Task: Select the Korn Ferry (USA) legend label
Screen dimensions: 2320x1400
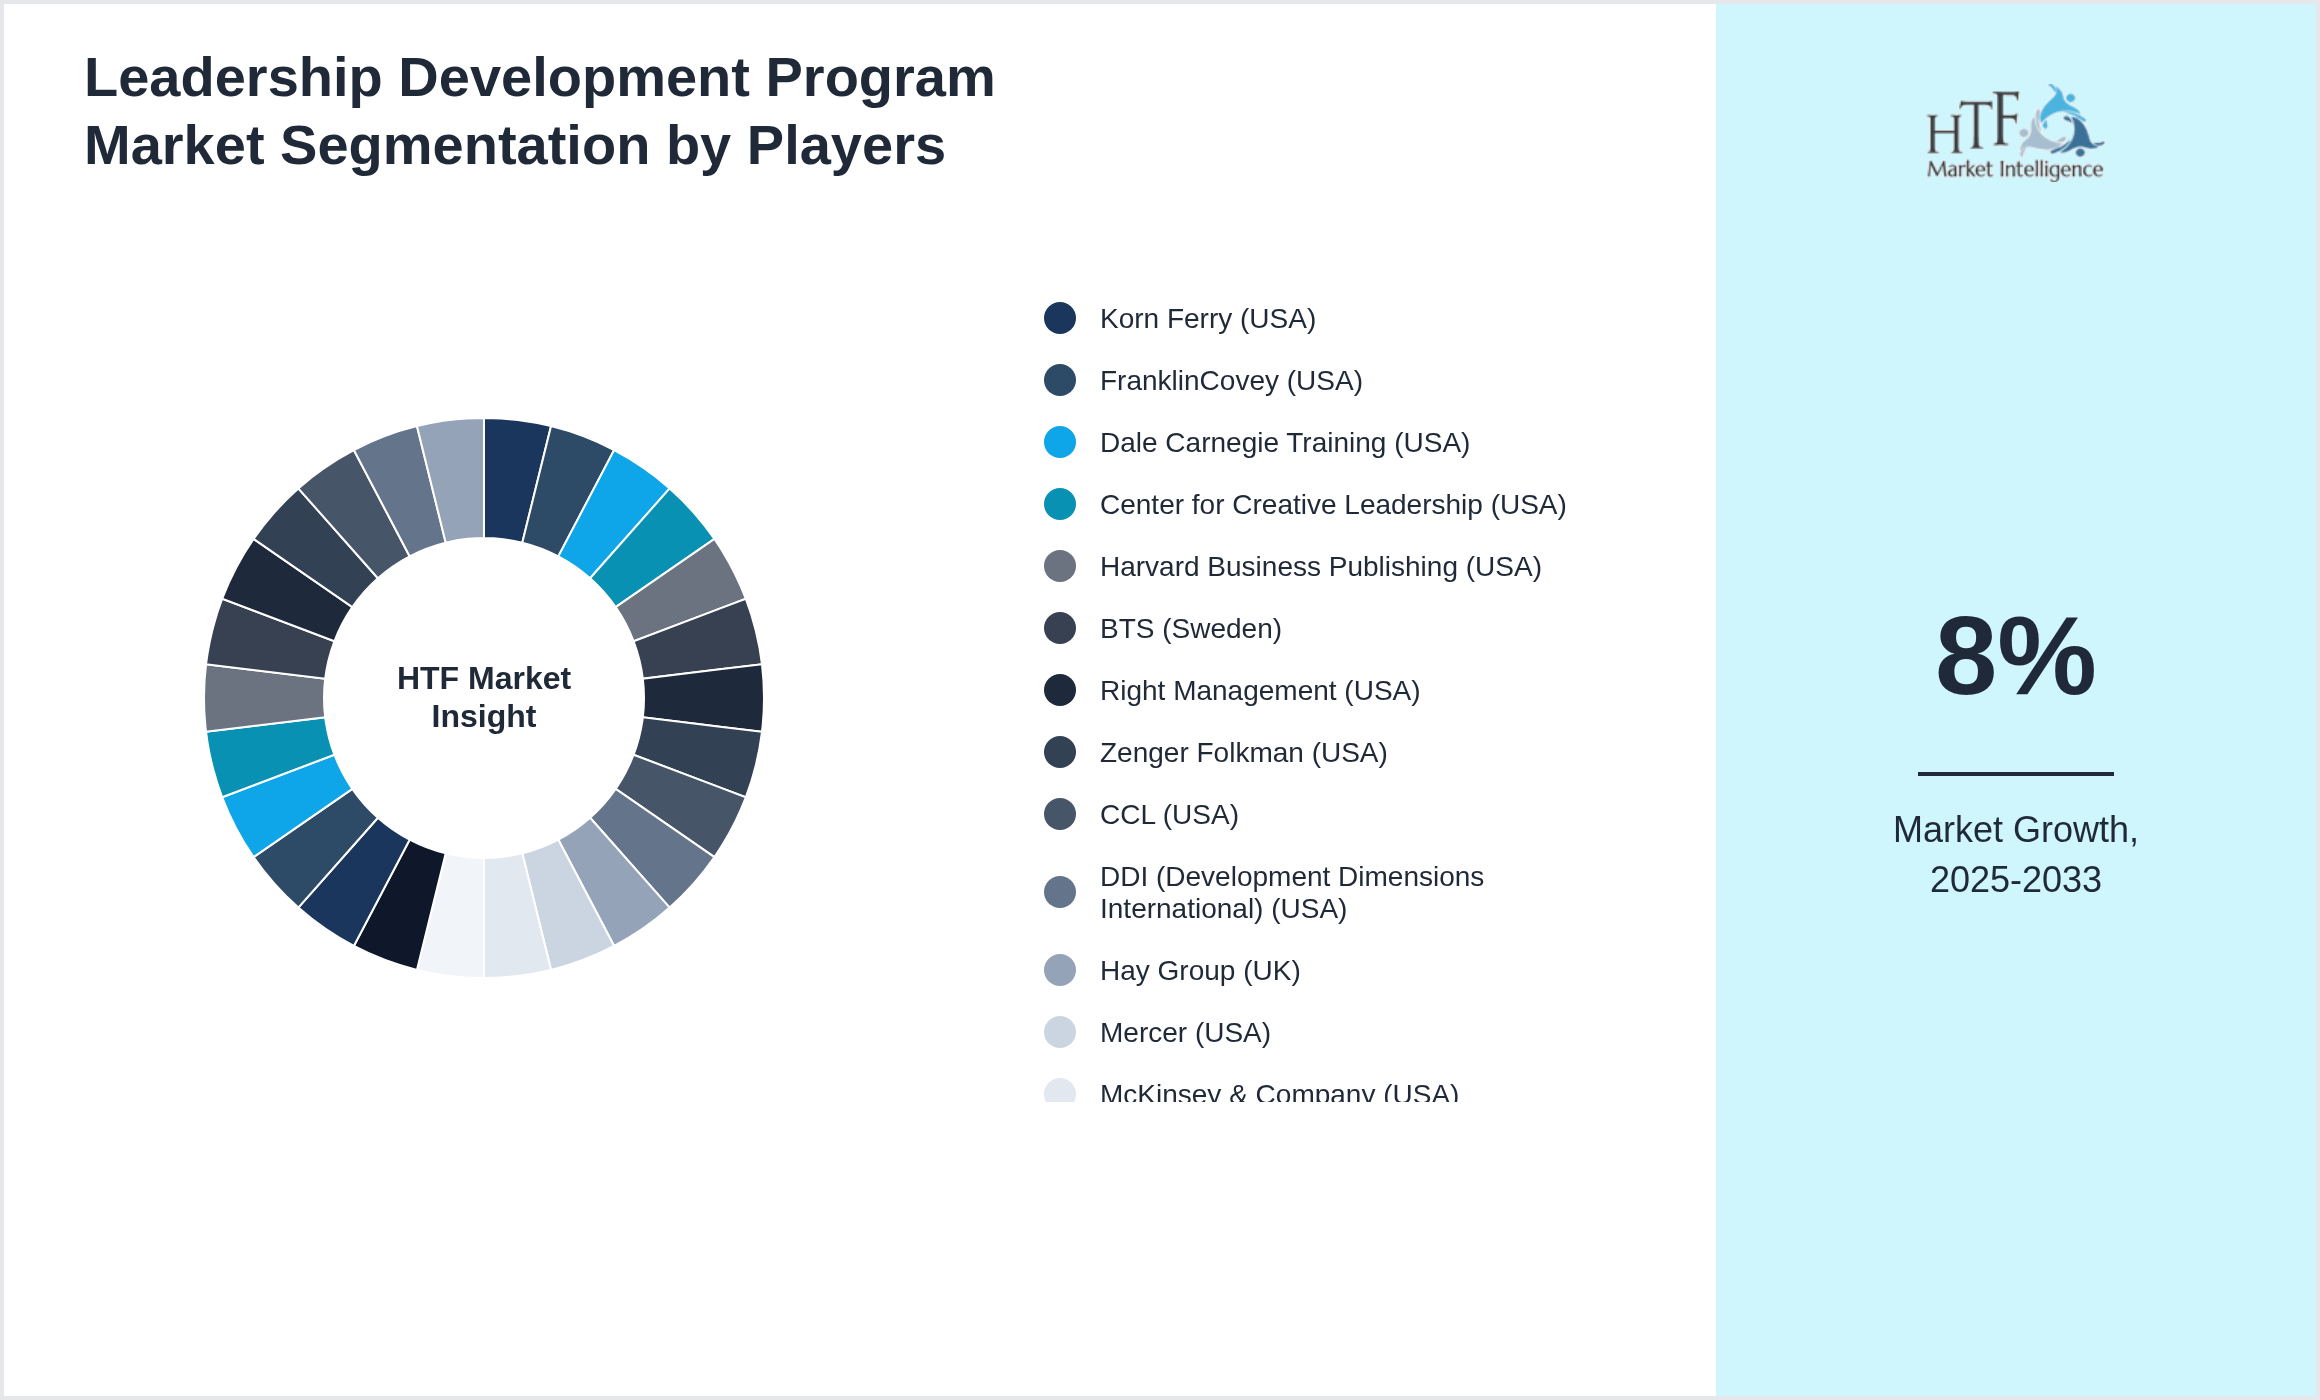Action: (1208, 319)
